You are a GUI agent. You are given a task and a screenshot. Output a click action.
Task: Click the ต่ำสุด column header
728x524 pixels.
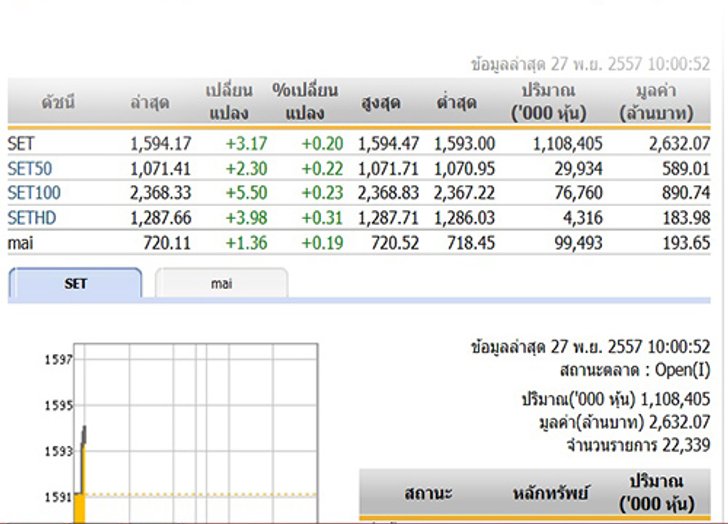point(456,102)
